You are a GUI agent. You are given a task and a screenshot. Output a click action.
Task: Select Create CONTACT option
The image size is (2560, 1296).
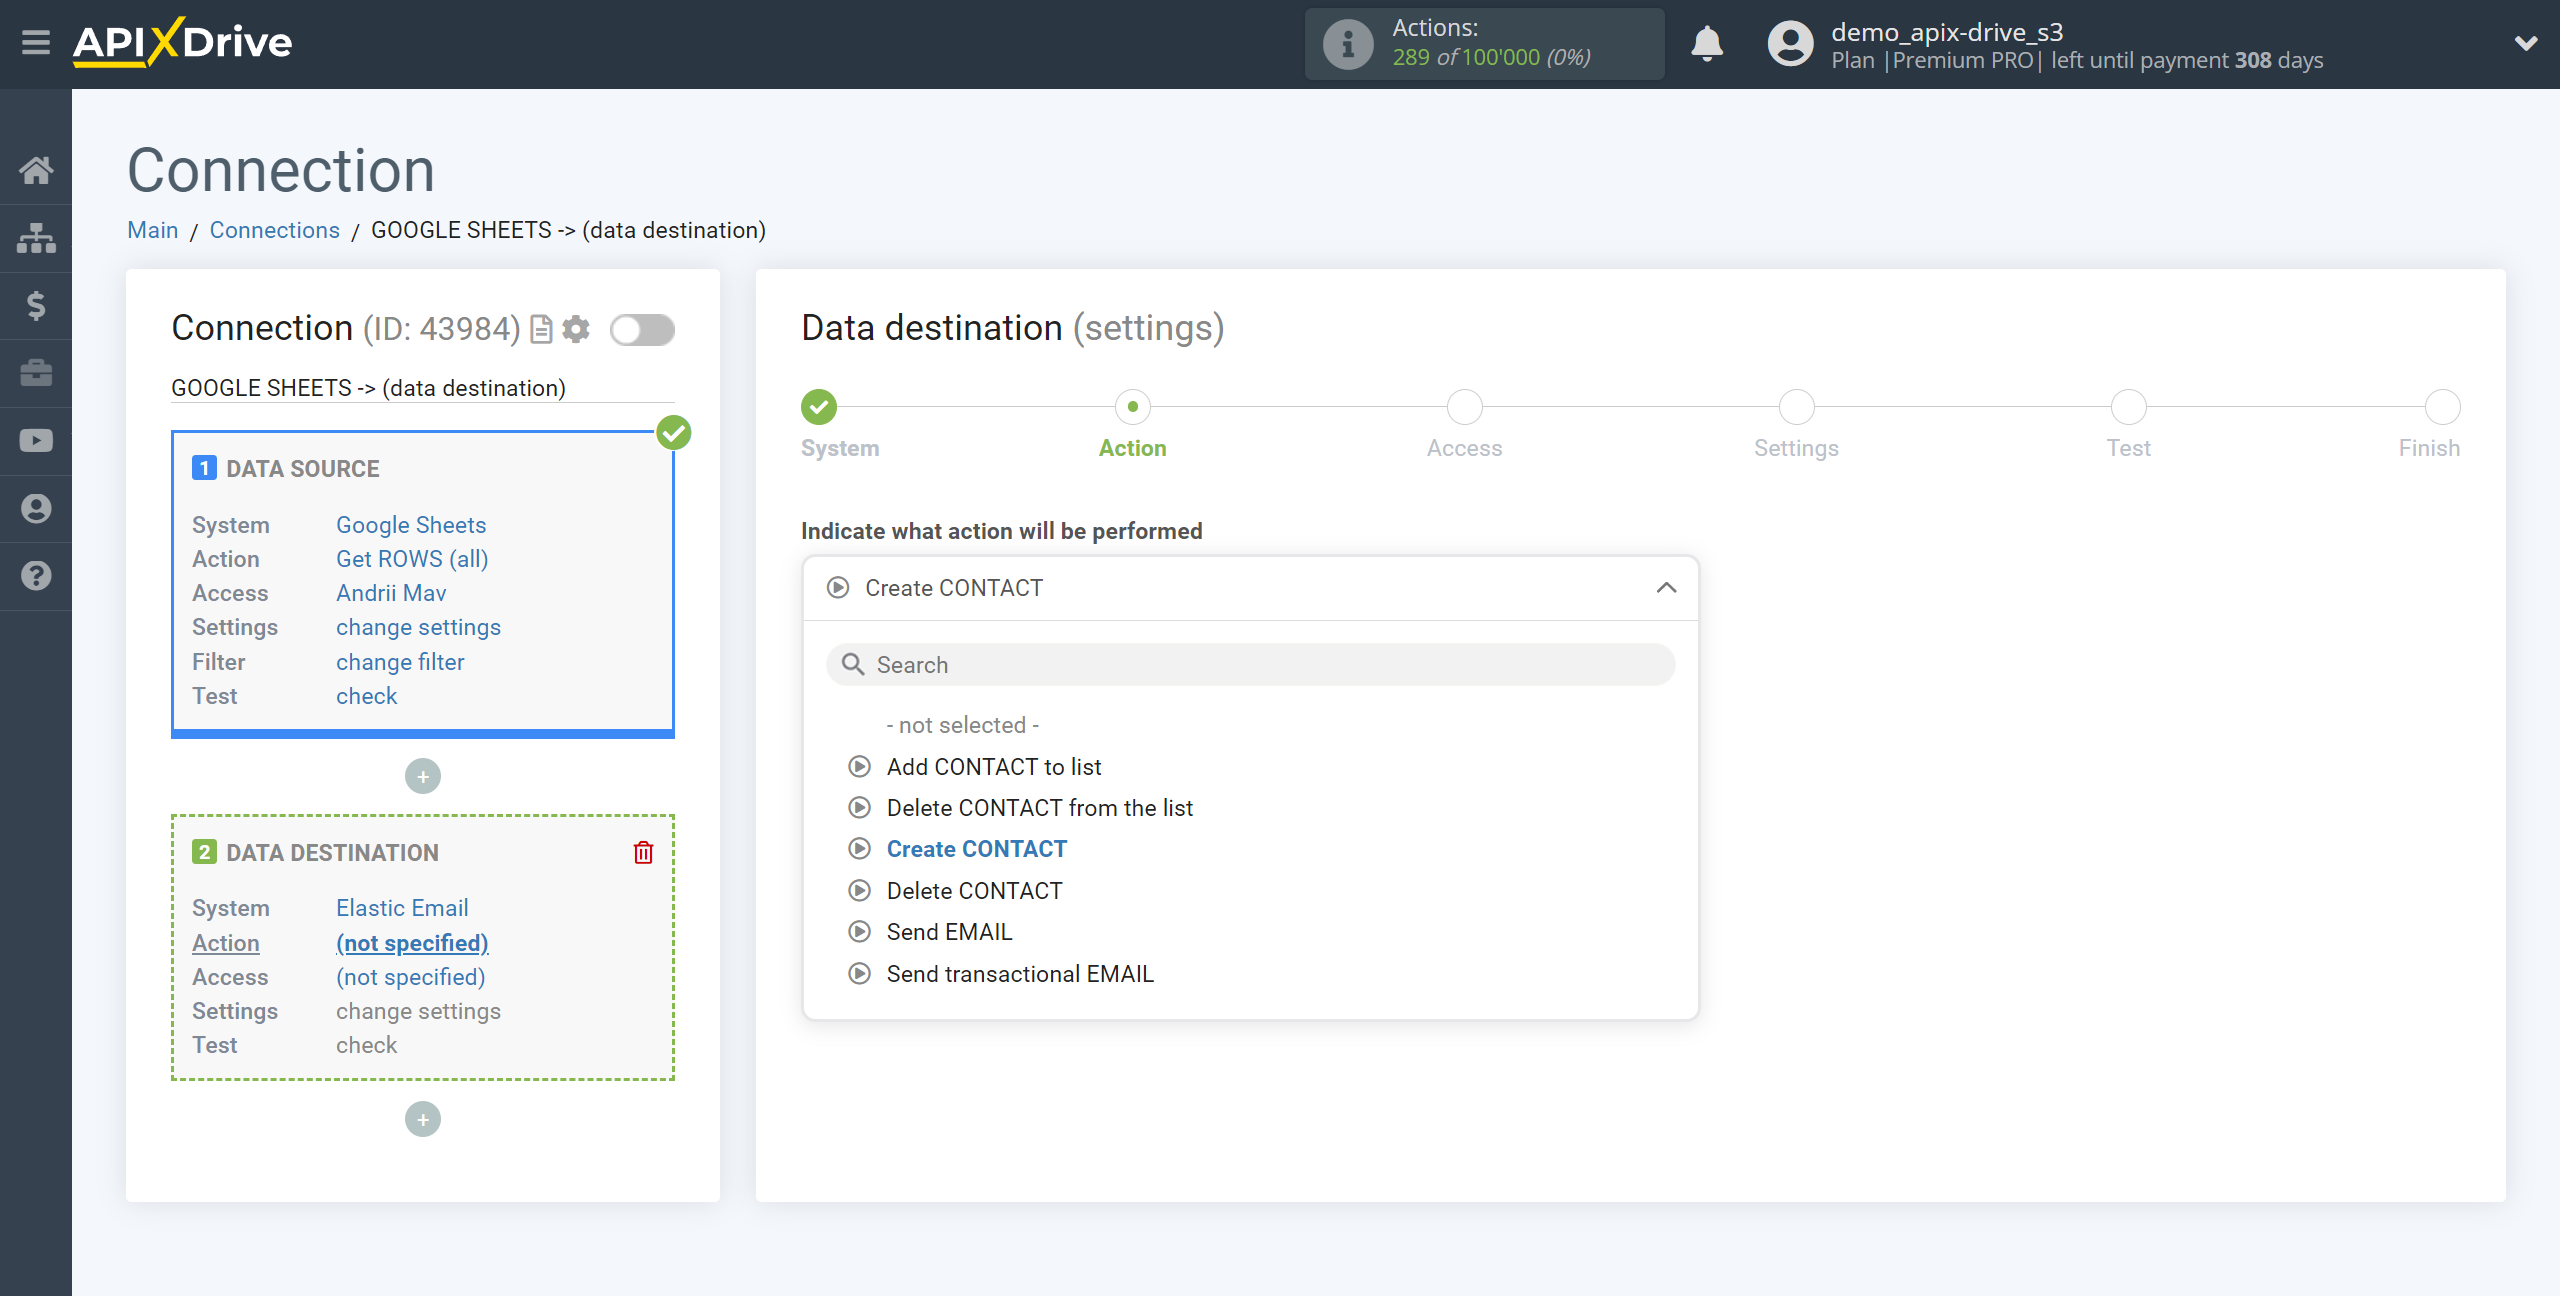976,849
